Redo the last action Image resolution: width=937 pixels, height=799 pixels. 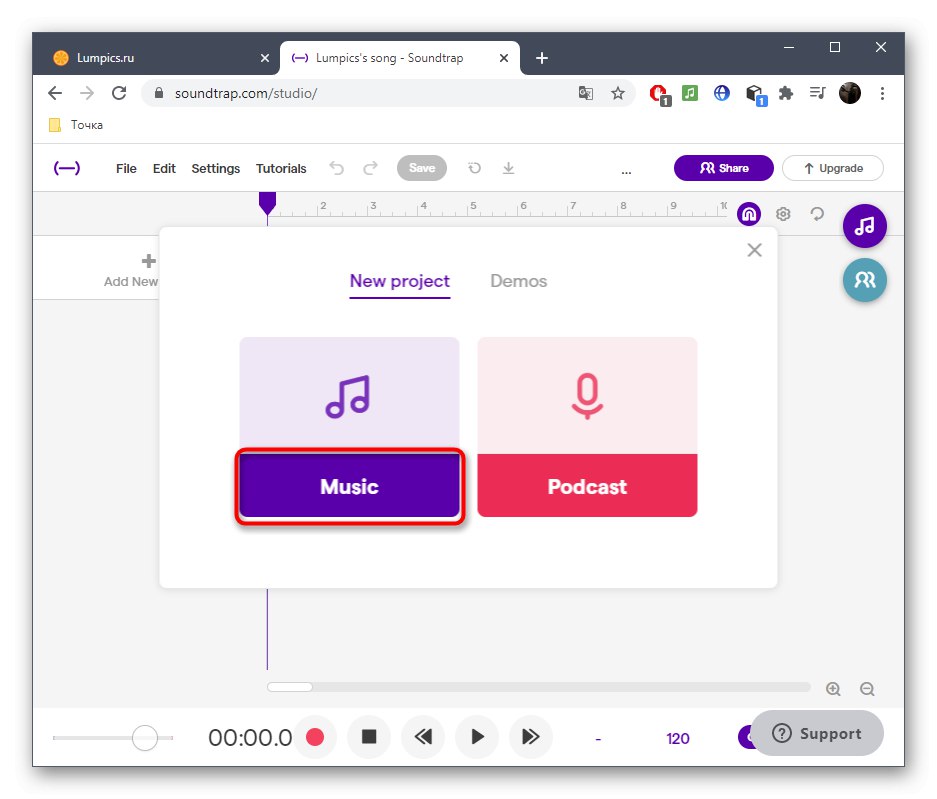click(x=370, y=169)
